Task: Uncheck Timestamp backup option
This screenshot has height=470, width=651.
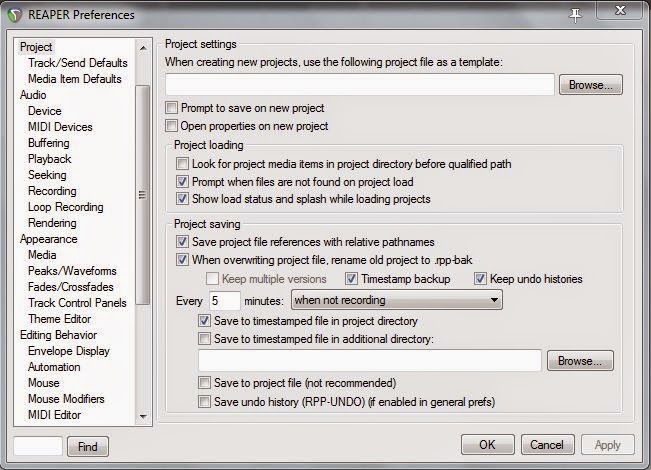Action: (x=351, y=279)
